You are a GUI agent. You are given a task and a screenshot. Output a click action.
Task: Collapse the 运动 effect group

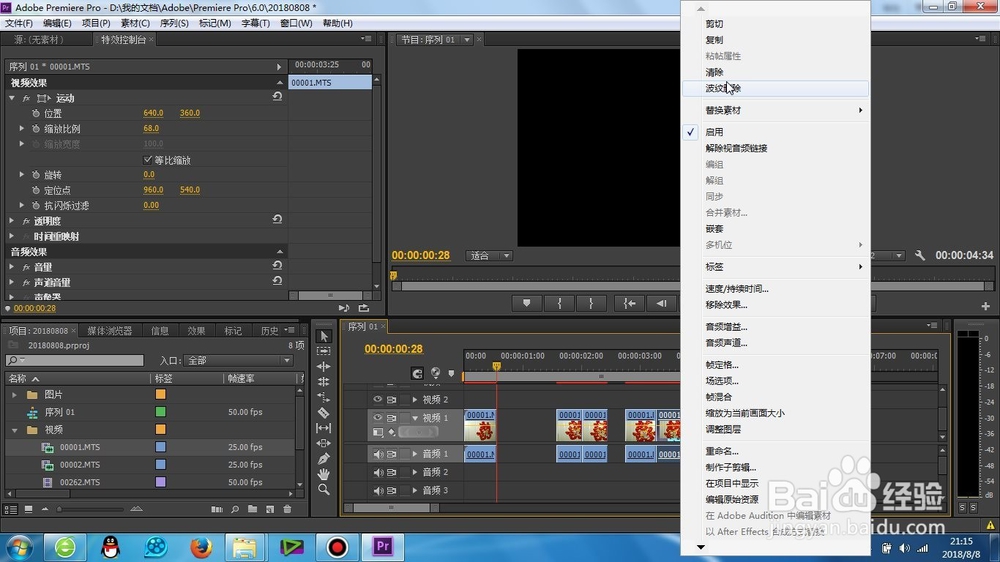(x=11, y=98)
